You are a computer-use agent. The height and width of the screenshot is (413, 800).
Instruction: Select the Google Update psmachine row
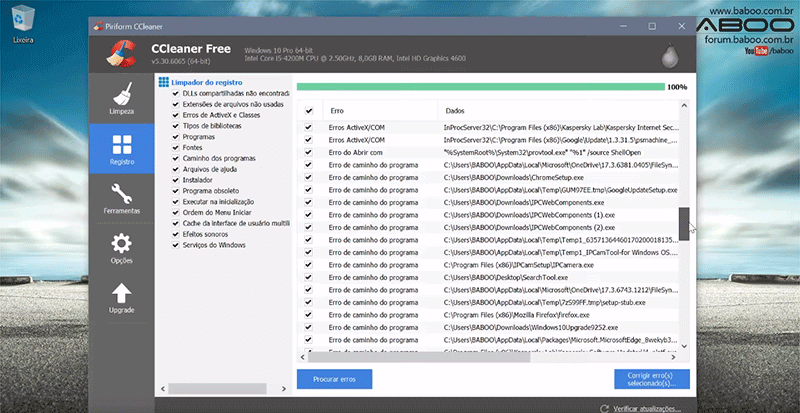[488, 140]
